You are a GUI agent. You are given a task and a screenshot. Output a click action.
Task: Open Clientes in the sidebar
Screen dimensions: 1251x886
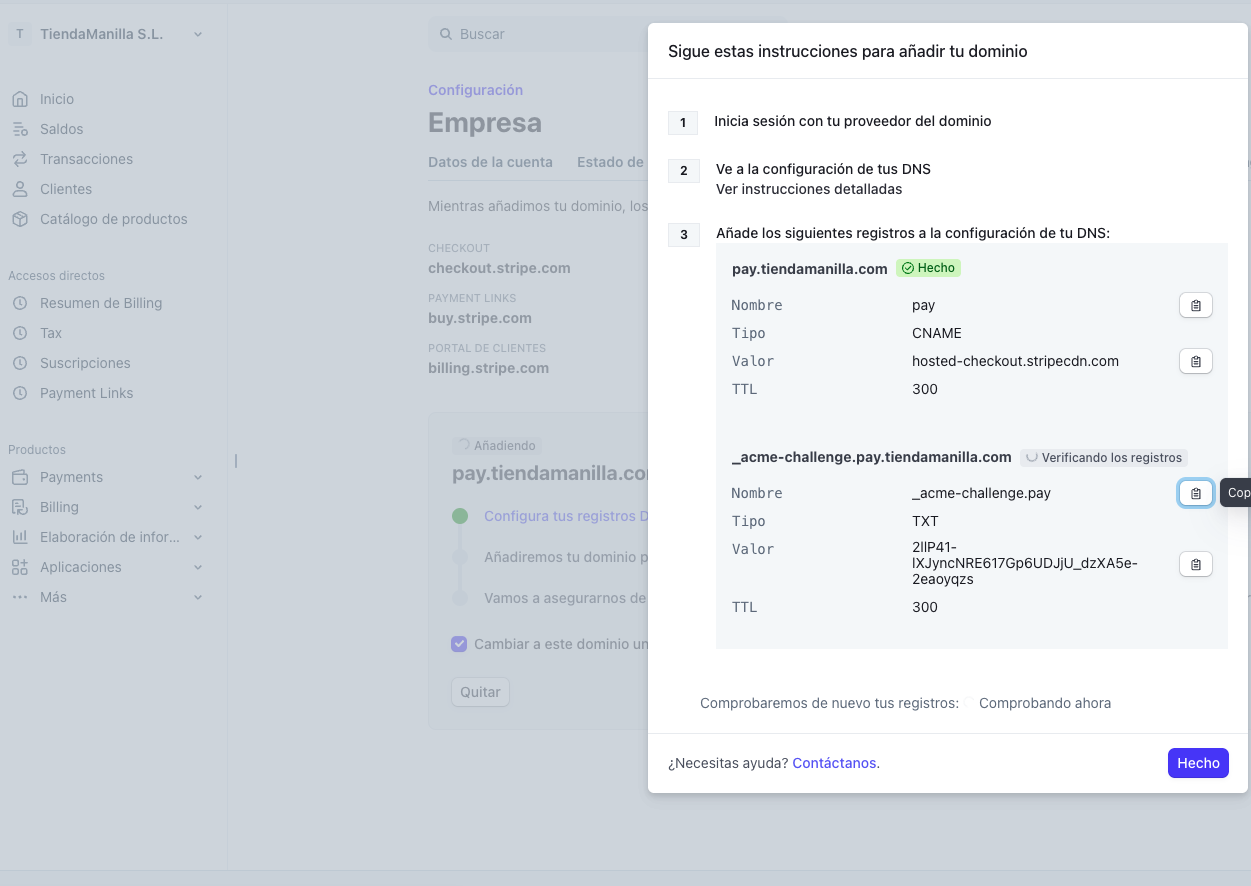66,189
